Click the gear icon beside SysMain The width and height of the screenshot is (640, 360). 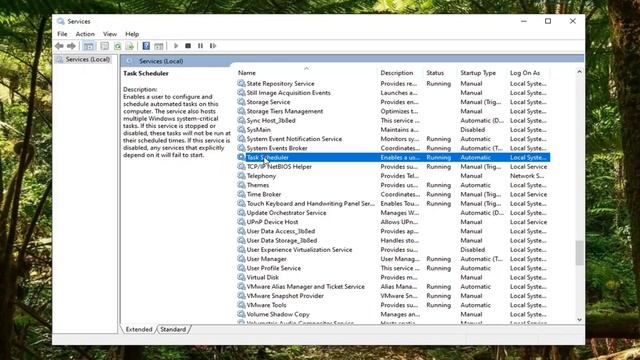[x=241, y=129]
